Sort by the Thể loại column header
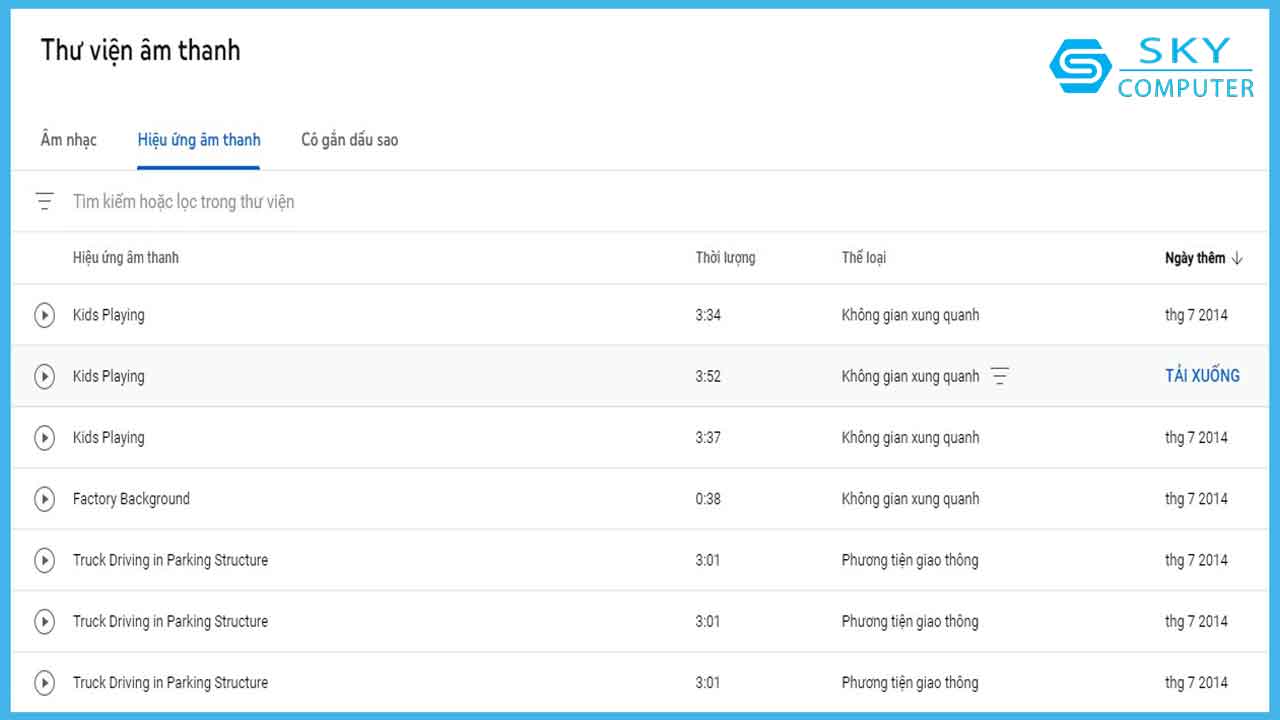 [864, 258]
